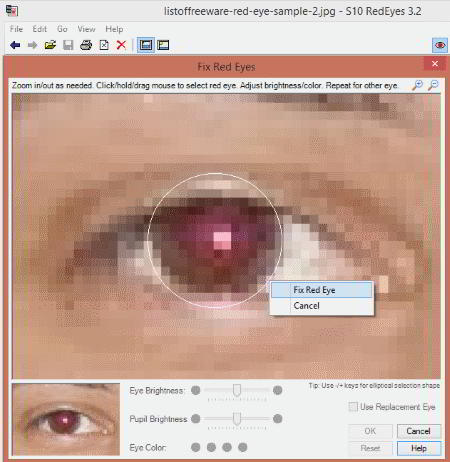The width and height of the screenshot is (450, 462).
Task: Select the fourth Eye Color dot
Action: (243, 447)
